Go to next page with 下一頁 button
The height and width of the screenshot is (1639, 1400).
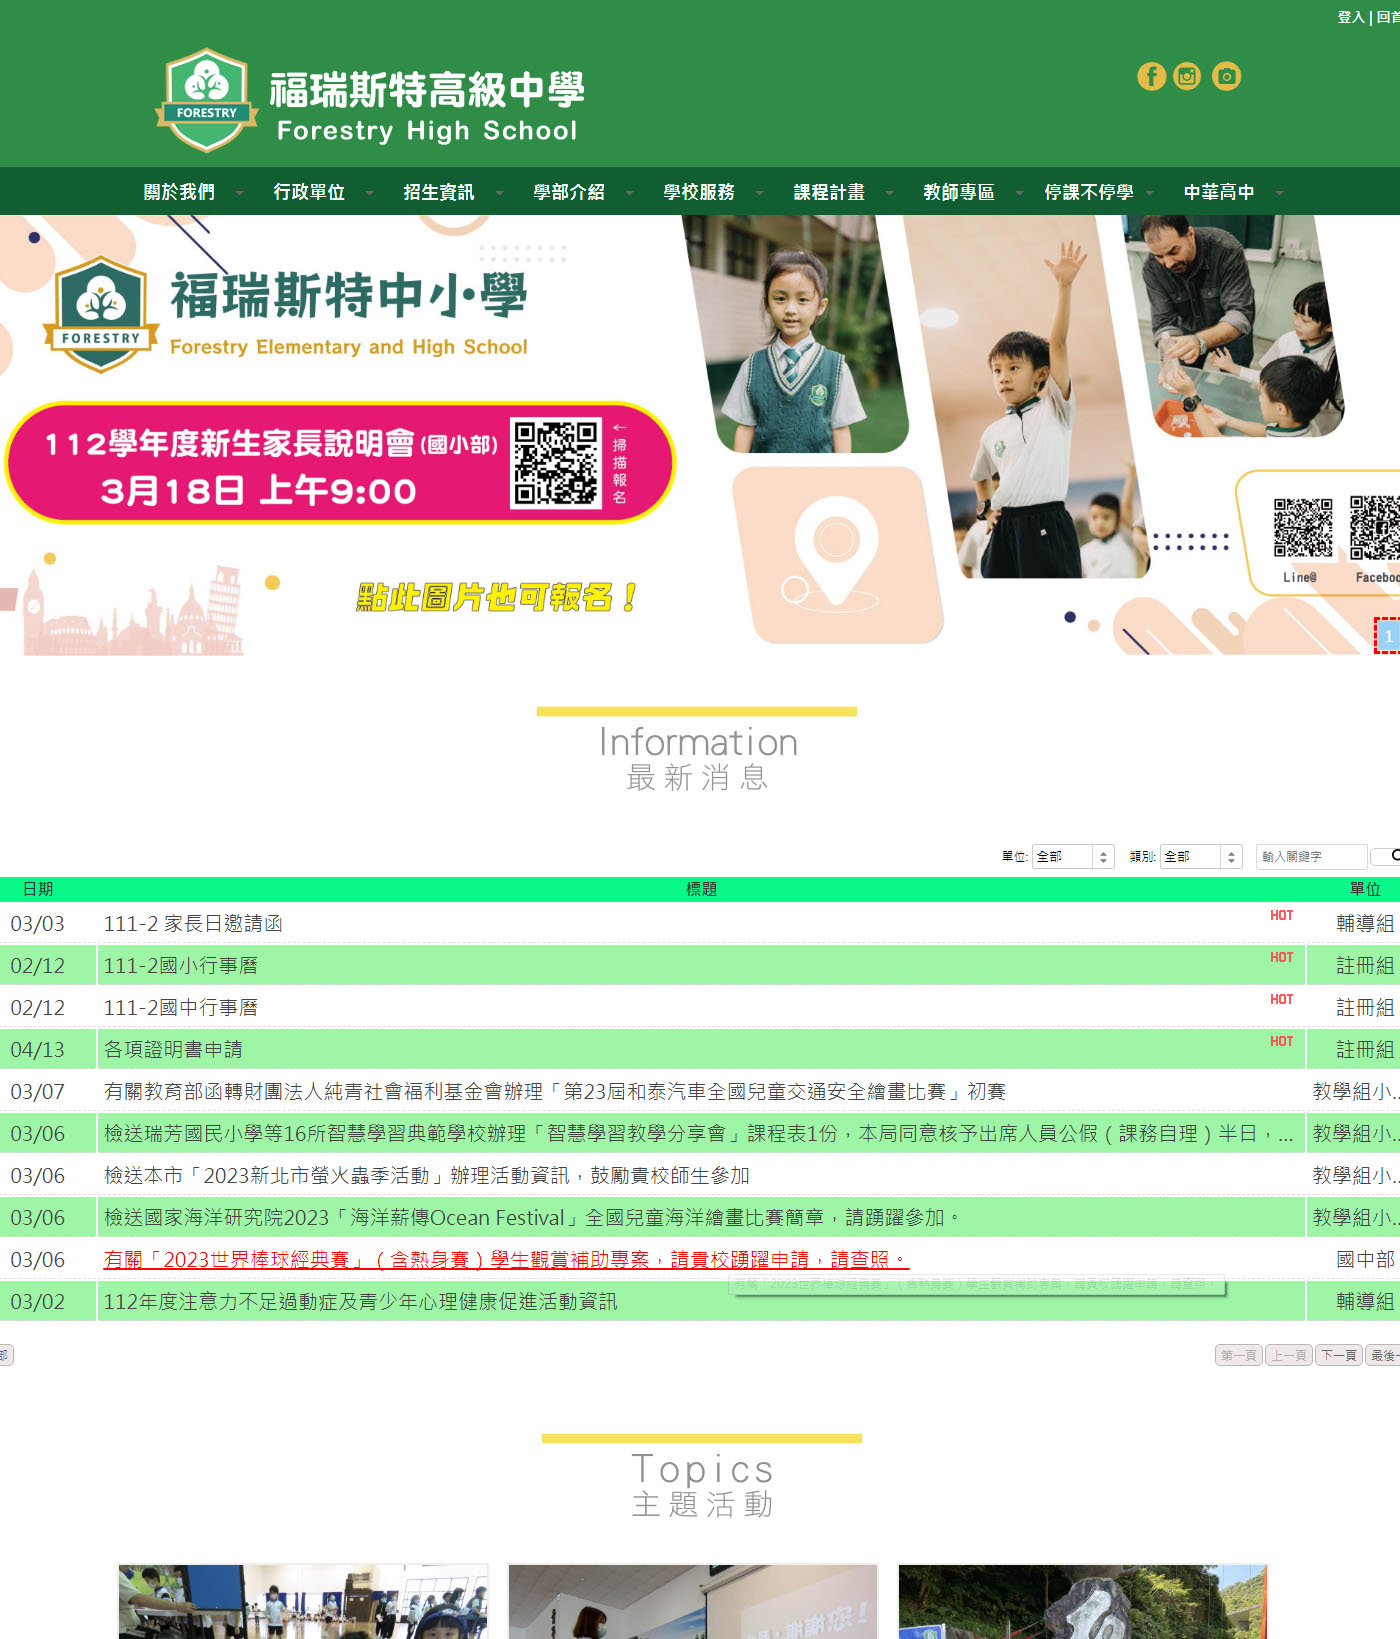1338,1356
